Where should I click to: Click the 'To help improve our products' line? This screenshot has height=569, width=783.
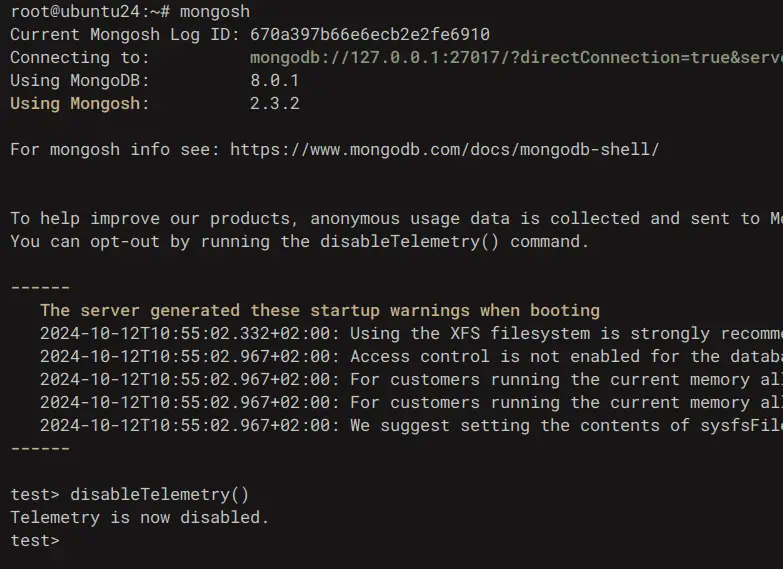pos(396,219)
